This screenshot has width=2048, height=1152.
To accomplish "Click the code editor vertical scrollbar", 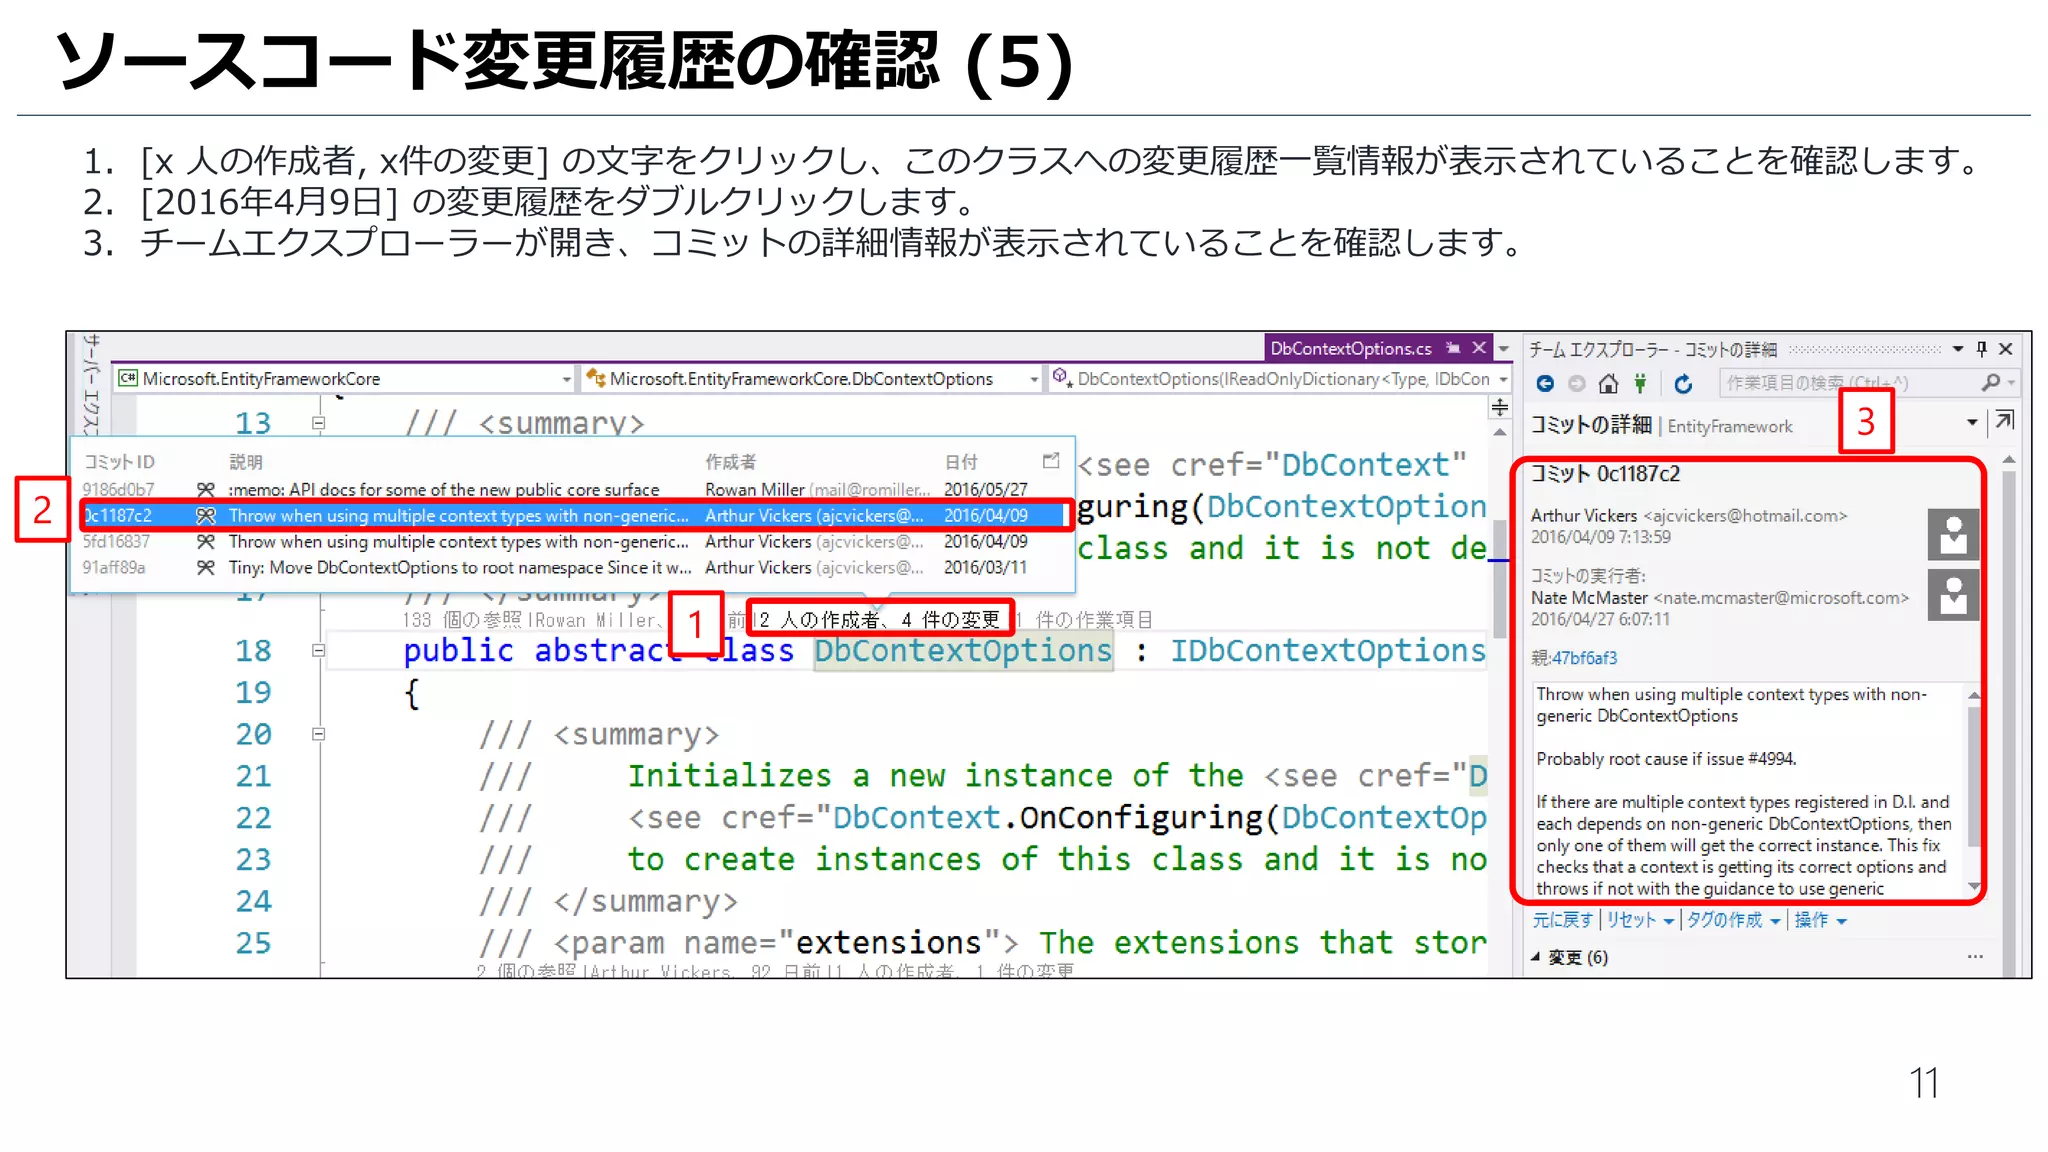I will [1499, 578].
